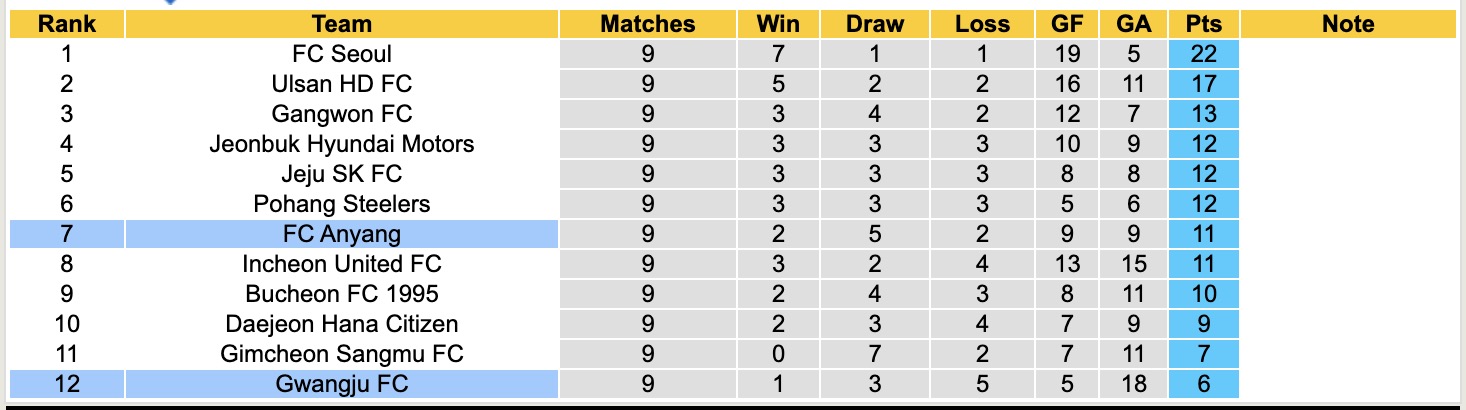Select the Note column header
1466x410 pixels.
[x=1347, y=24]
